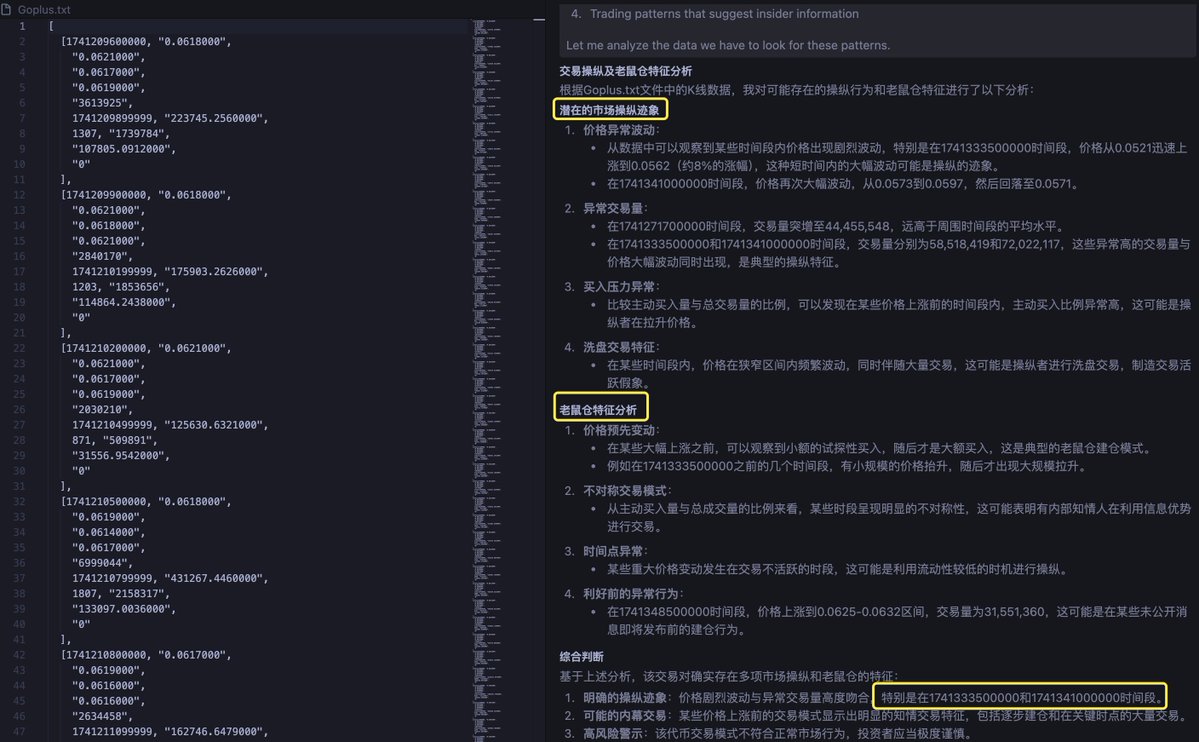
Task: Click line number 42 in the gutter
Action: click(x=21, y=655)
